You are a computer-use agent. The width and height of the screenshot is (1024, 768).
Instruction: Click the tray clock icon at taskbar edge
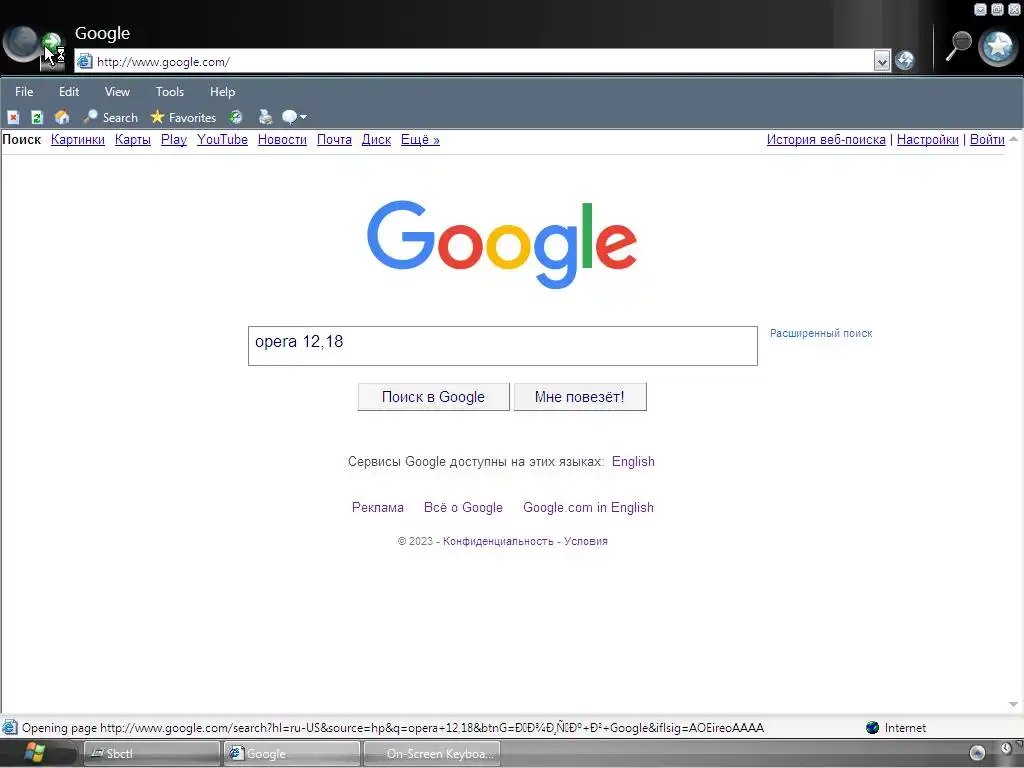click(x=1006, y=748)
